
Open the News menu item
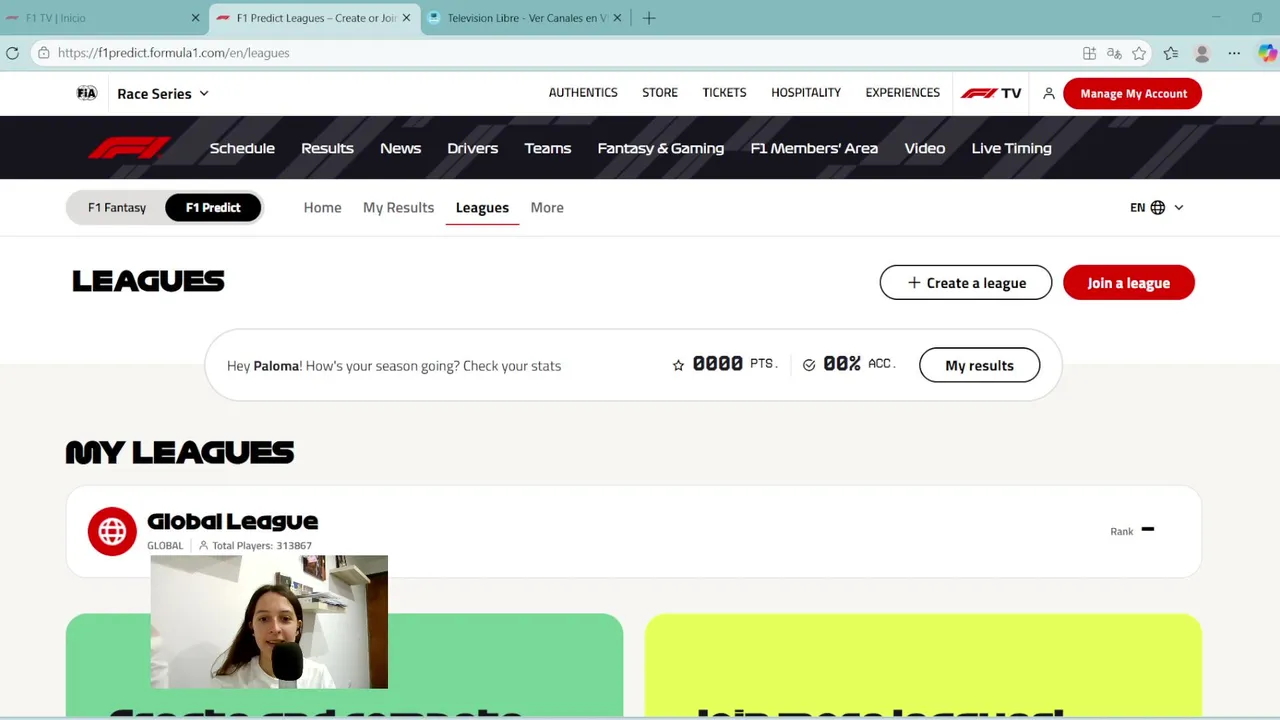click(x=400, y=148)
